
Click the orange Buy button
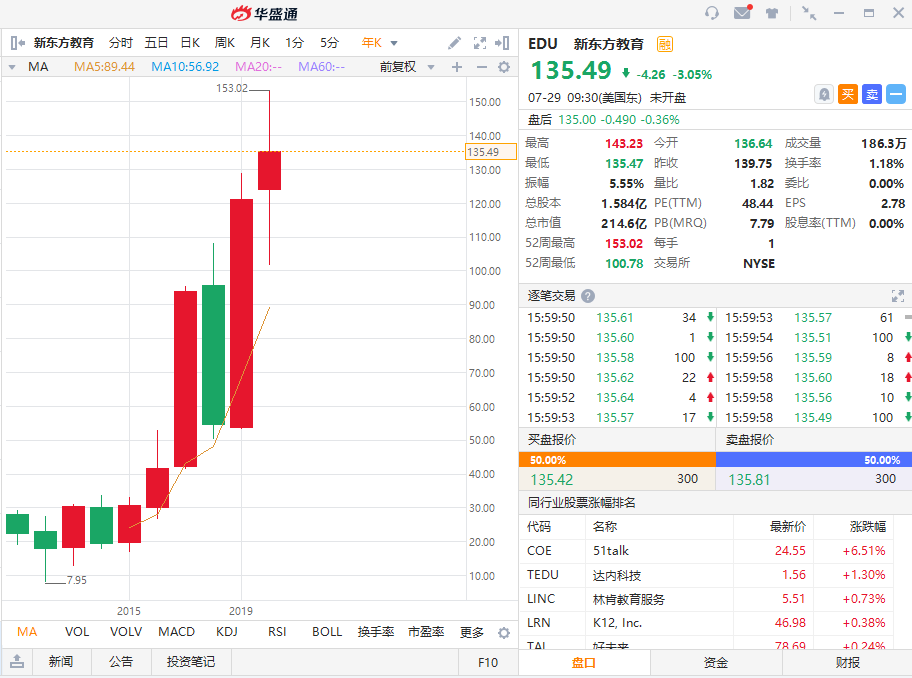[848, 94]
